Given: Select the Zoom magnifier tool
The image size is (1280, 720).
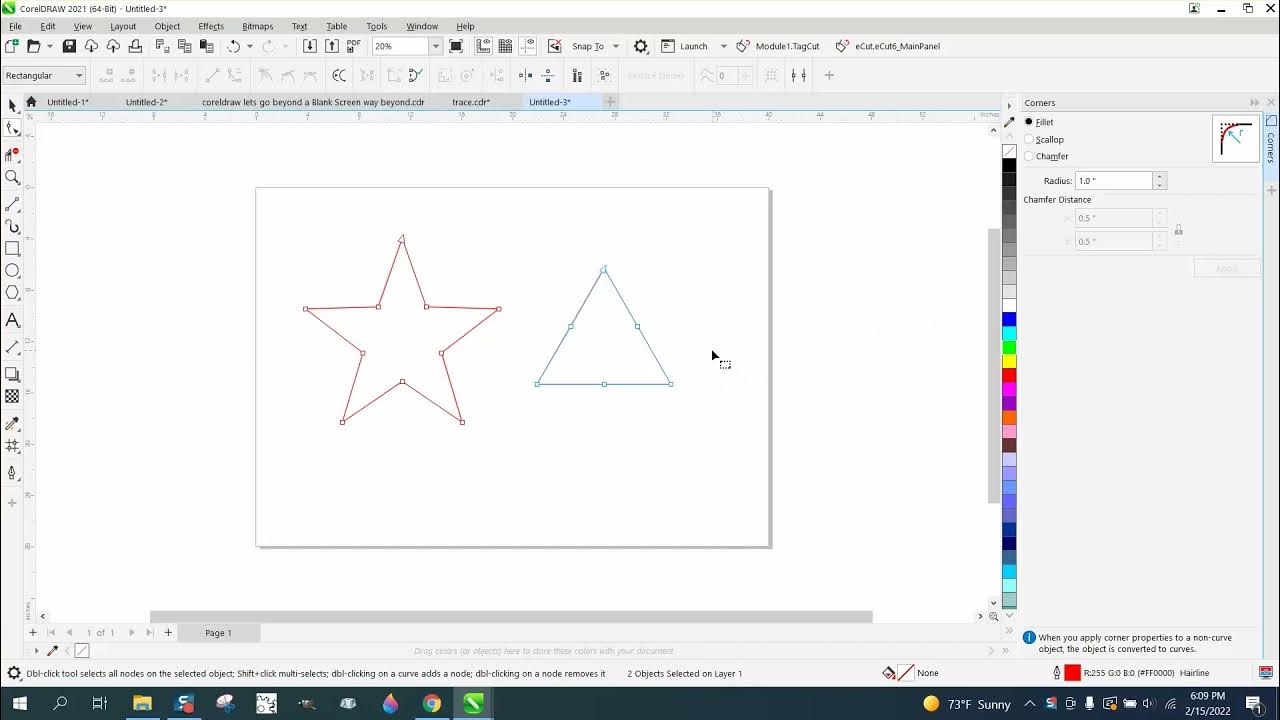Looking at the screenshot, I should tap(12, 177).
